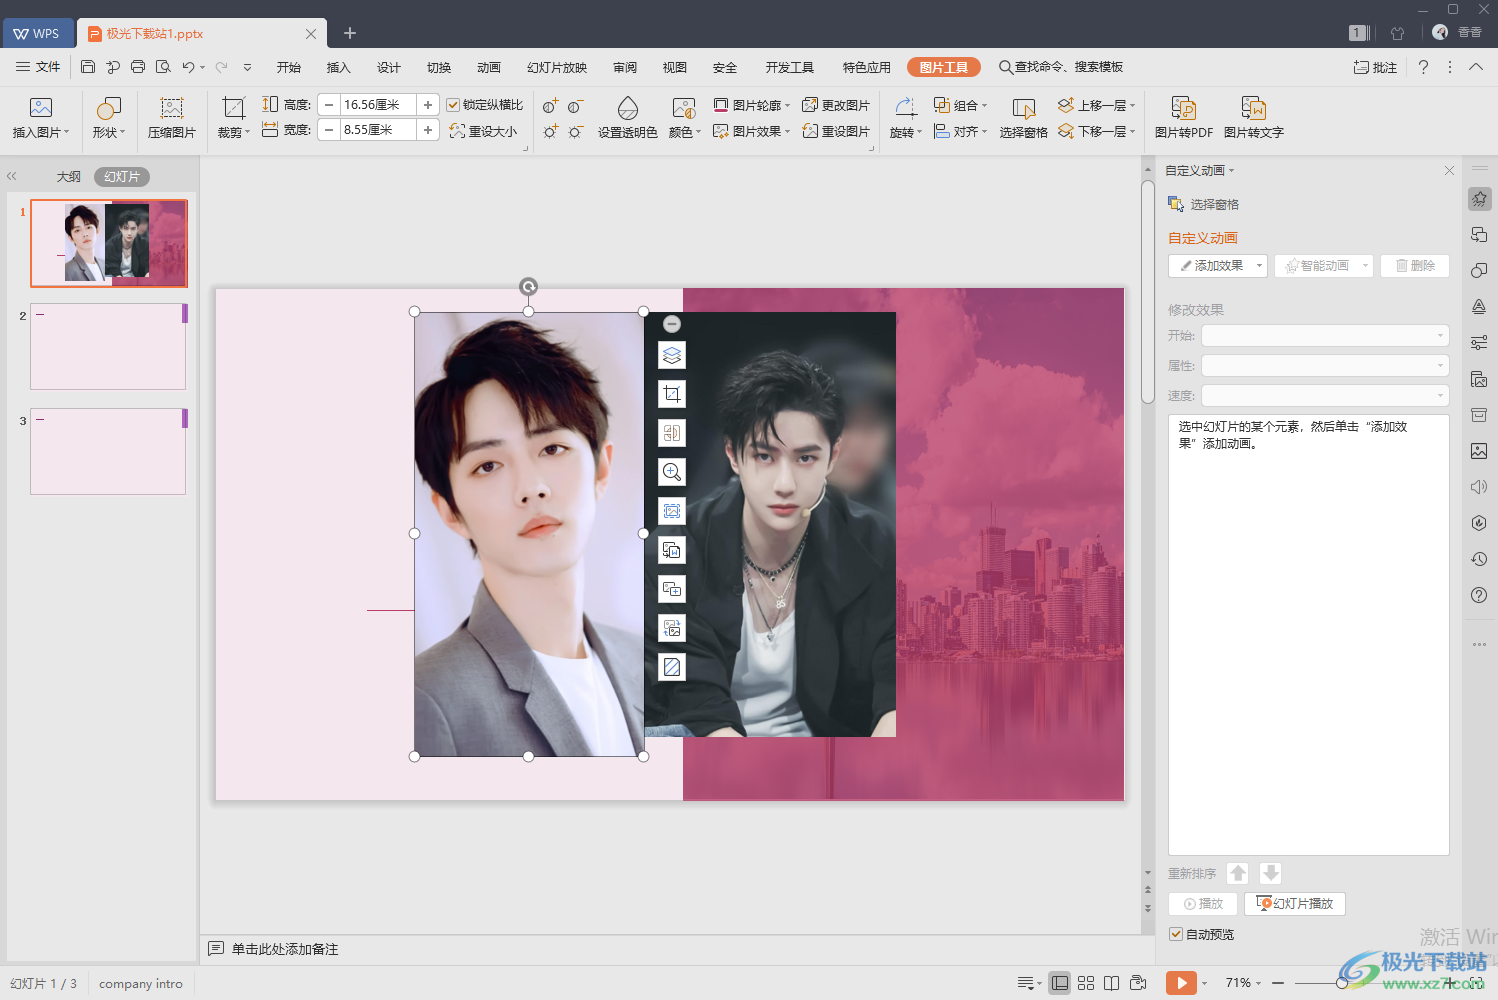Start slideshow with orange play button

coord(1181,983)
